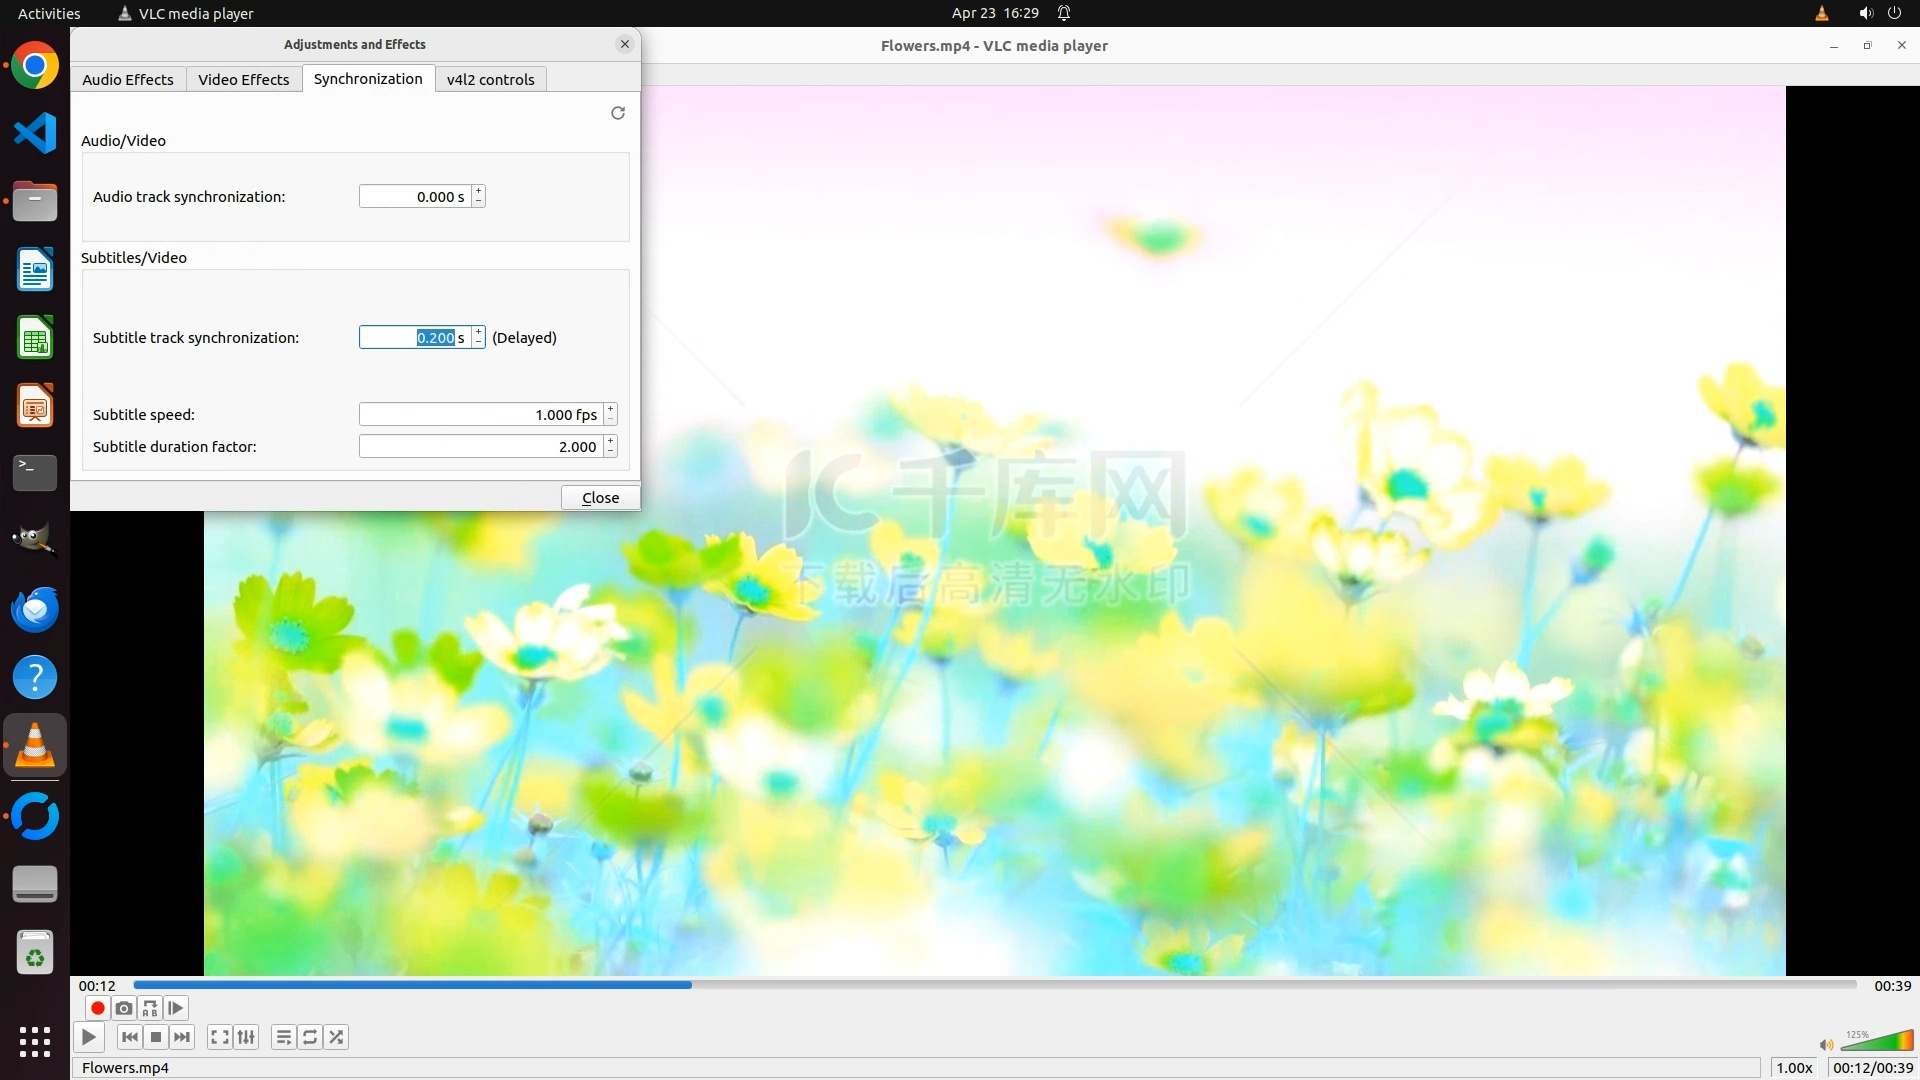Click the 1.00x playback speed label
The width and height of the screenshot is (1920, 1080).
coord(1794,1067)
